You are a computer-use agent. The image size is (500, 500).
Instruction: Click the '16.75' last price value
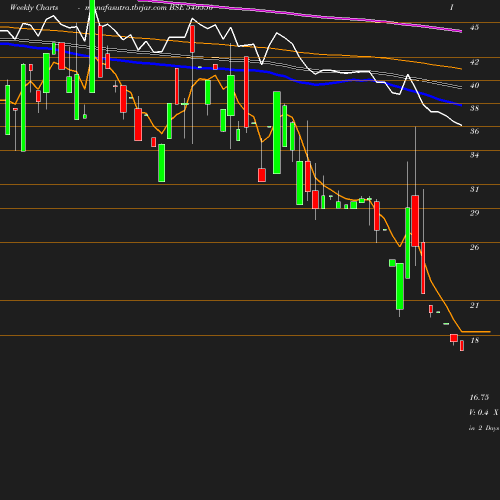pos(479,397)
